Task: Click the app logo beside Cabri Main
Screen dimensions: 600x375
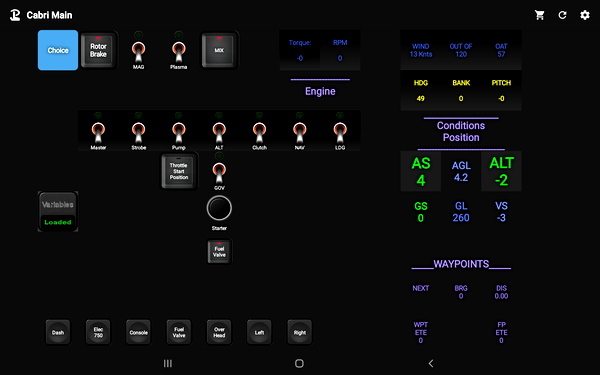Action: point(15,15)
